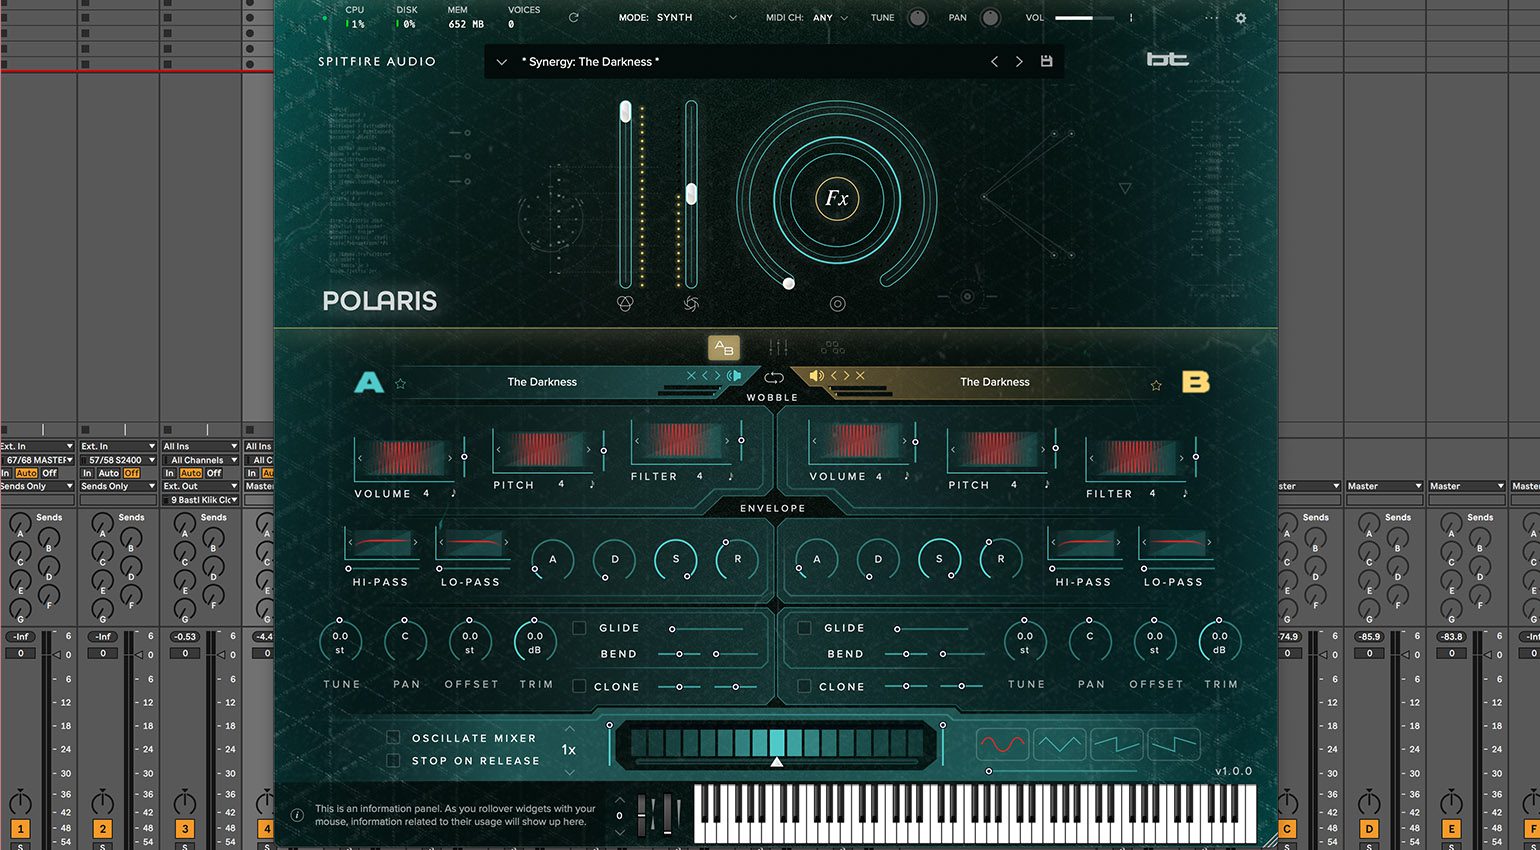Select the sine wave LFO shape
This screenshot has width=1540, height=850.
[x=1001, y=744]
